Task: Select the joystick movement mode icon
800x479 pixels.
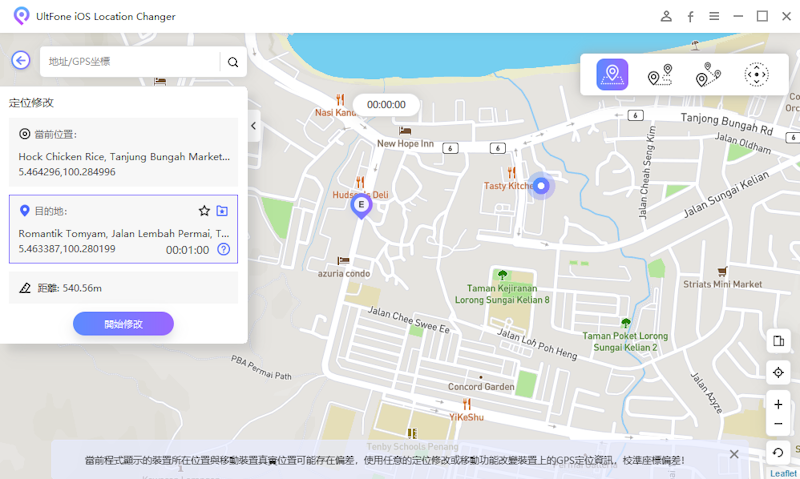Action: [x=757, y=75]
